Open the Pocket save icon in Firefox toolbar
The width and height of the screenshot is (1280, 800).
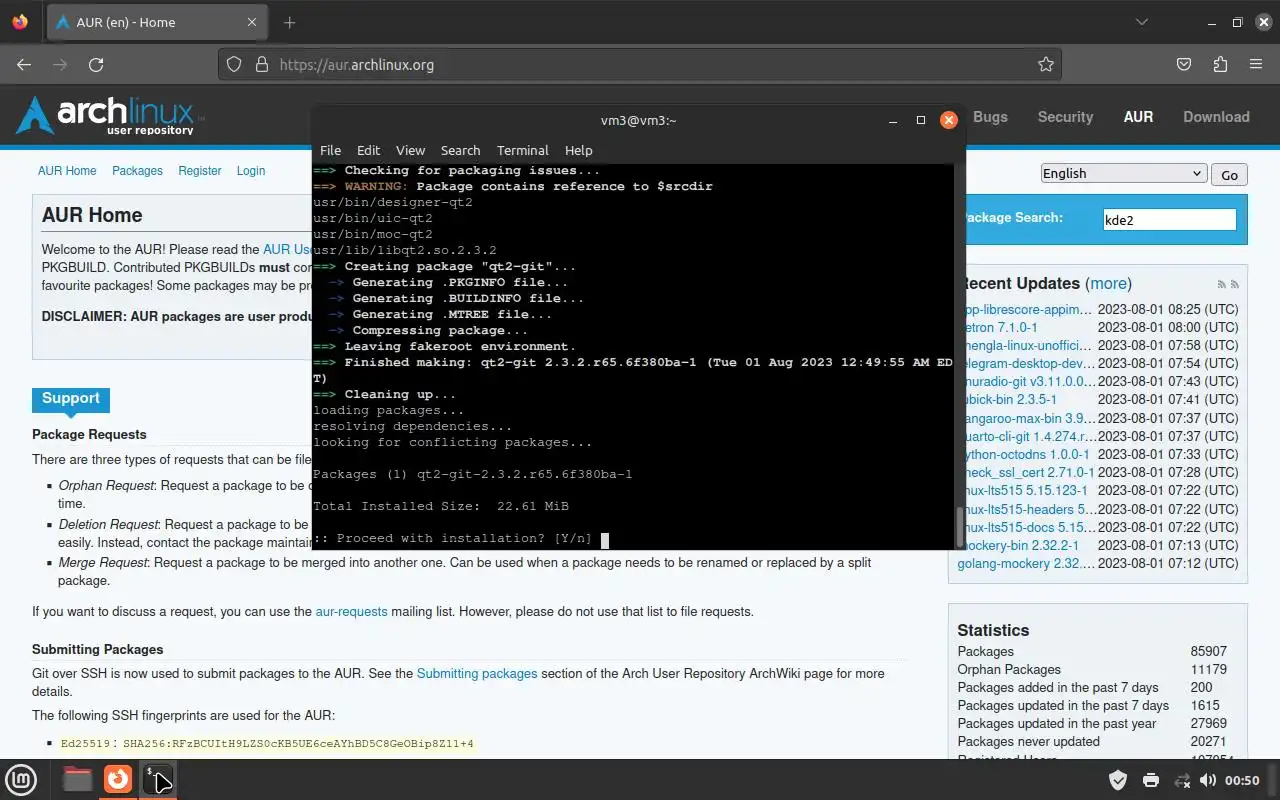click(x=1184, y=64)
